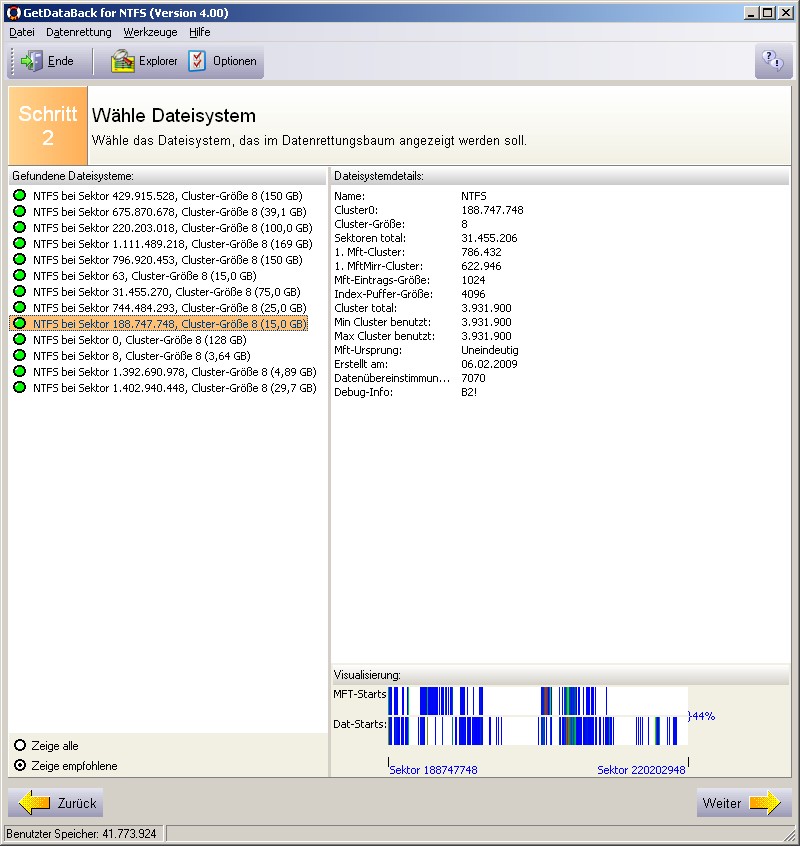
Task: Continue with the Weiter button
Action: (x=744, y=803)
